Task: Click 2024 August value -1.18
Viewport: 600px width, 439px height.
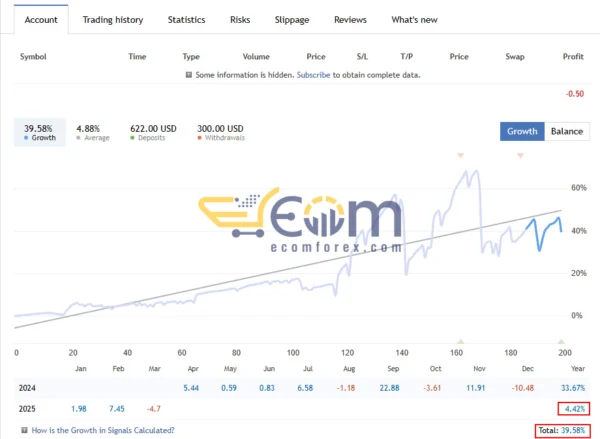Action: 346,388
